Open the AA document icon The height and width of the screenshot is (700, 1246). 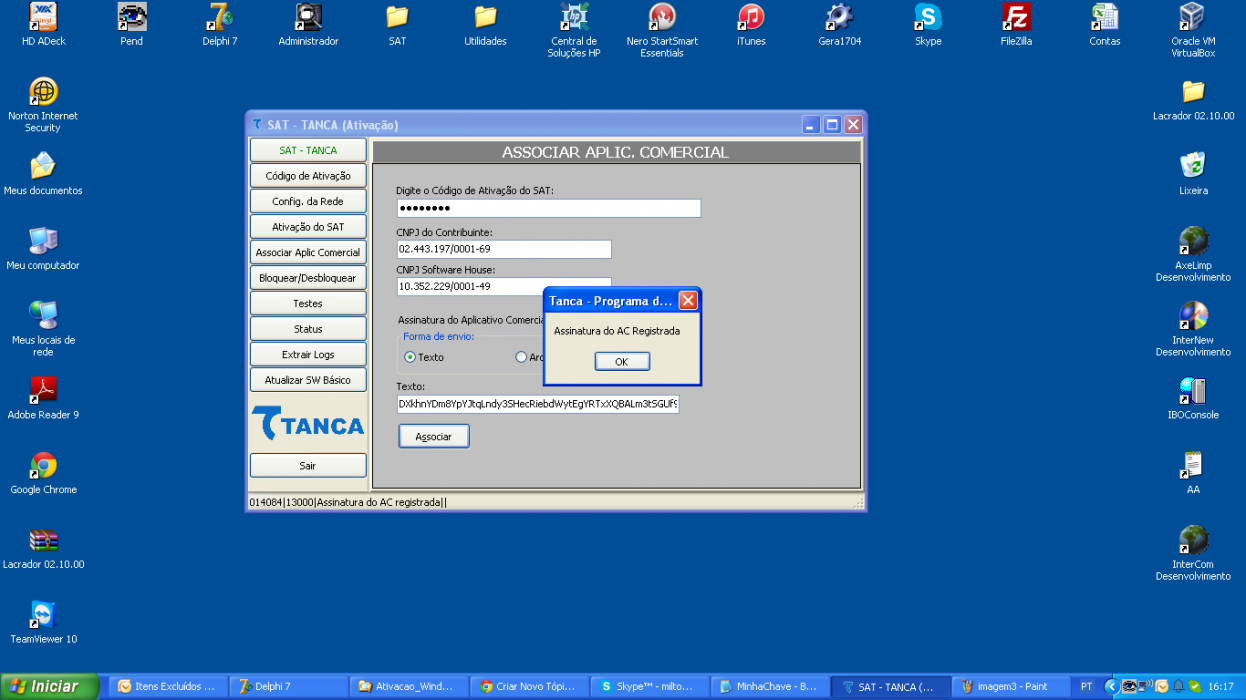(x=1193, y=465)
